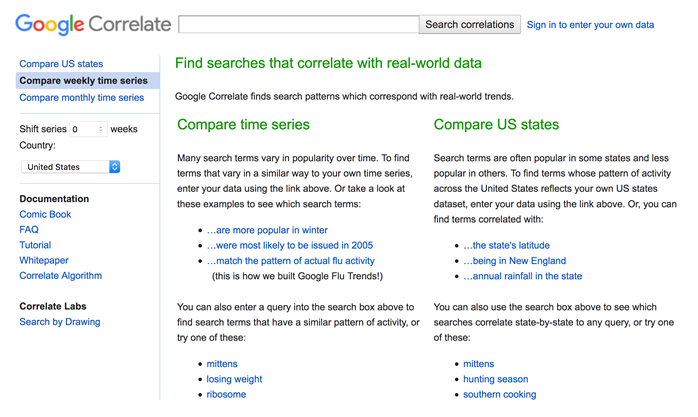Click the 'southern cooking' query link
The height and width of the screenshot is (417, 698).
499,394
